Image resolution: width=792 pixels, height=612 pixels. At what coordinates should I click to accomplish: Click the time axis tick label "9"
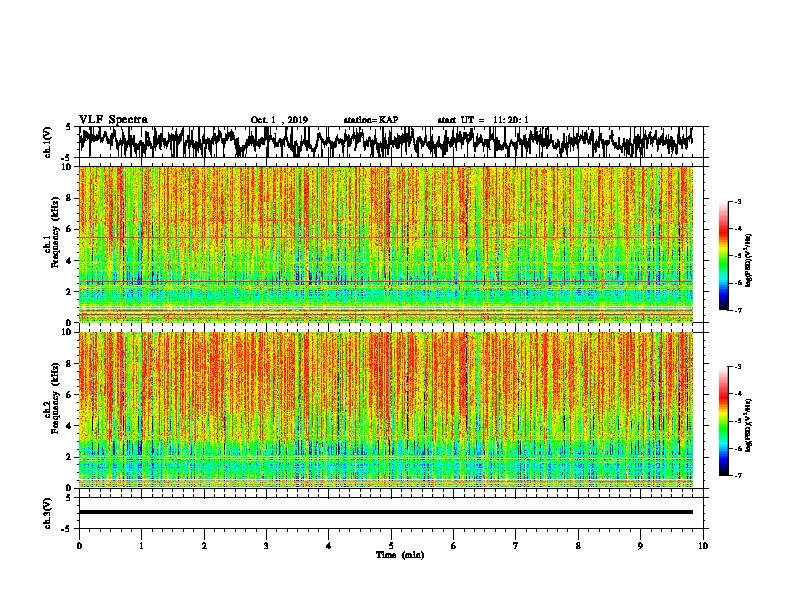point(640,546)
